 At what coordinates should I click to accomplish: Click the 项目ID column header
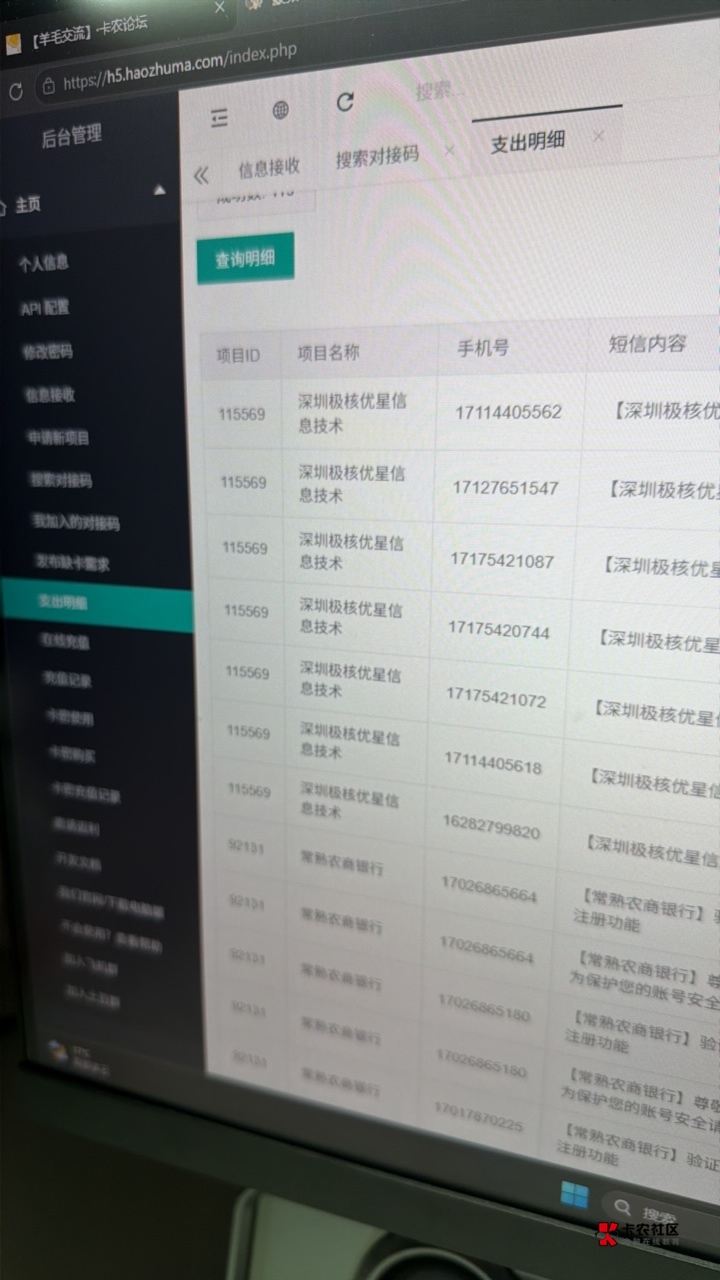click(238, 355)
